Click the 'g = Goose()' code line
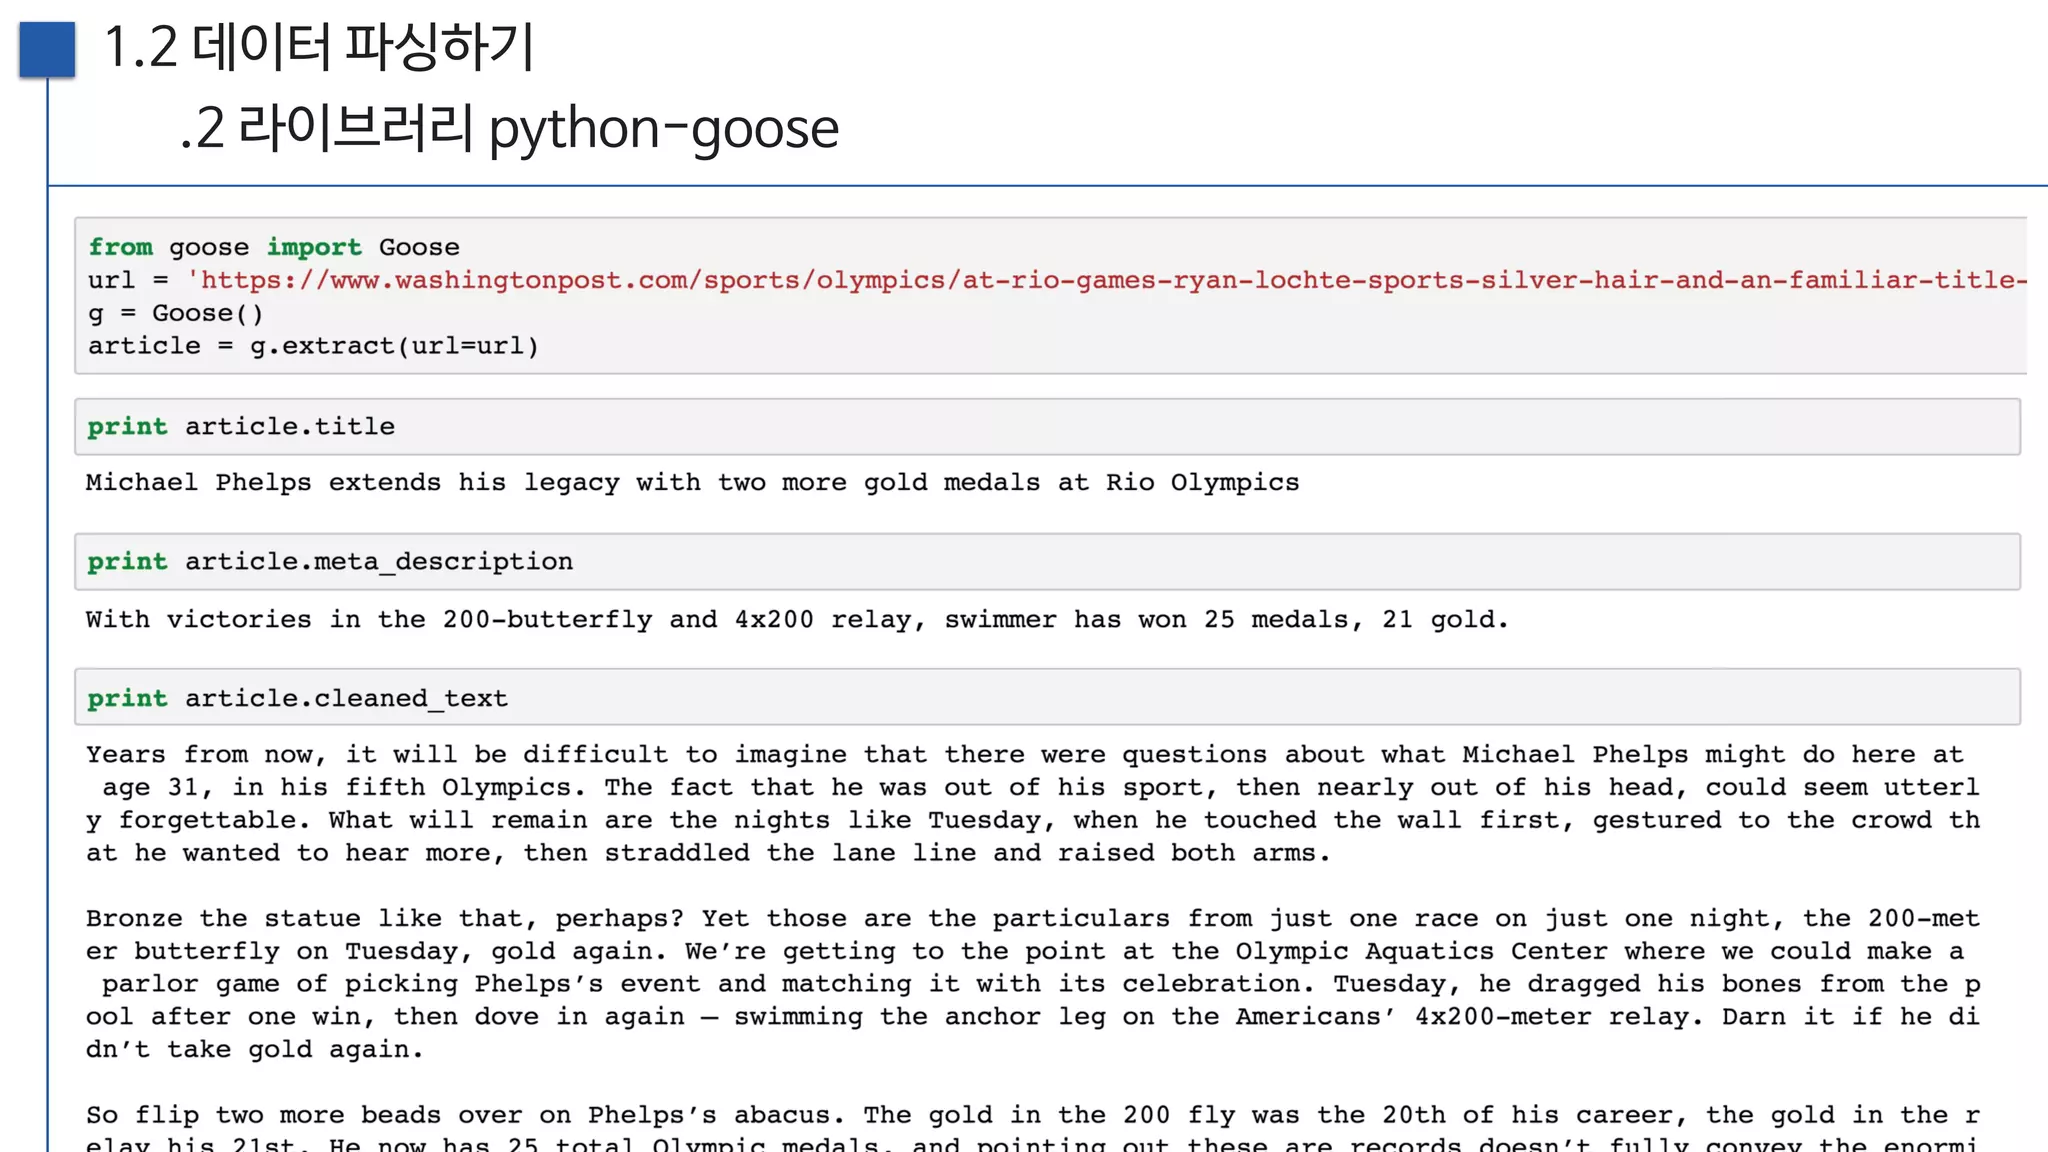Image resolution: width=2048 pixels, height=1152 pixels. point(176,313)
